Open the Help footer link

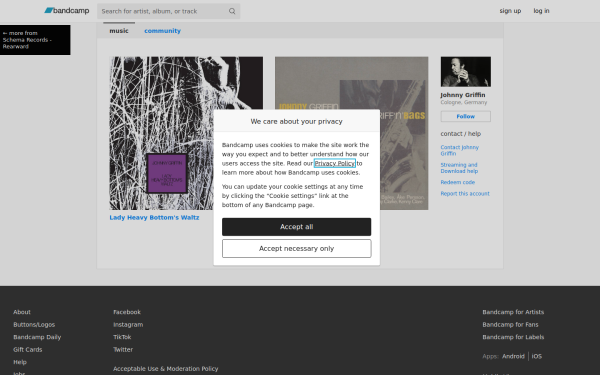(20, 362)
